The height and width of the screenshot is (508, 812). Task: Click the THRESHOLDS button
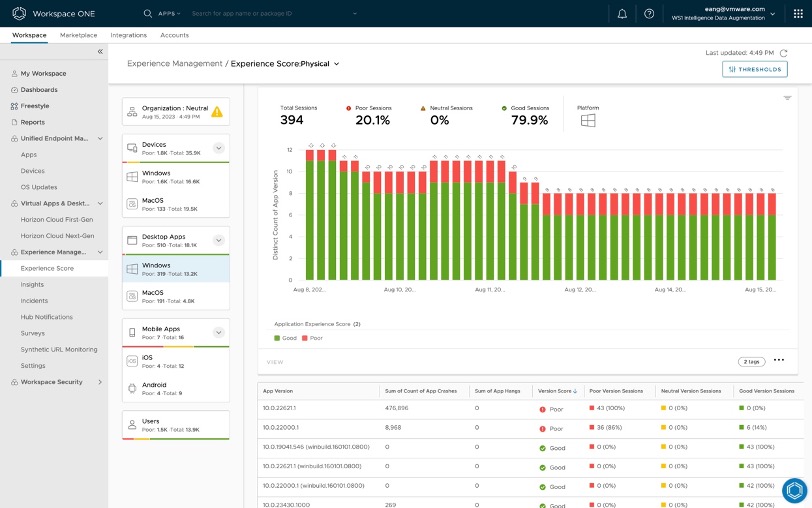(754, 69)
